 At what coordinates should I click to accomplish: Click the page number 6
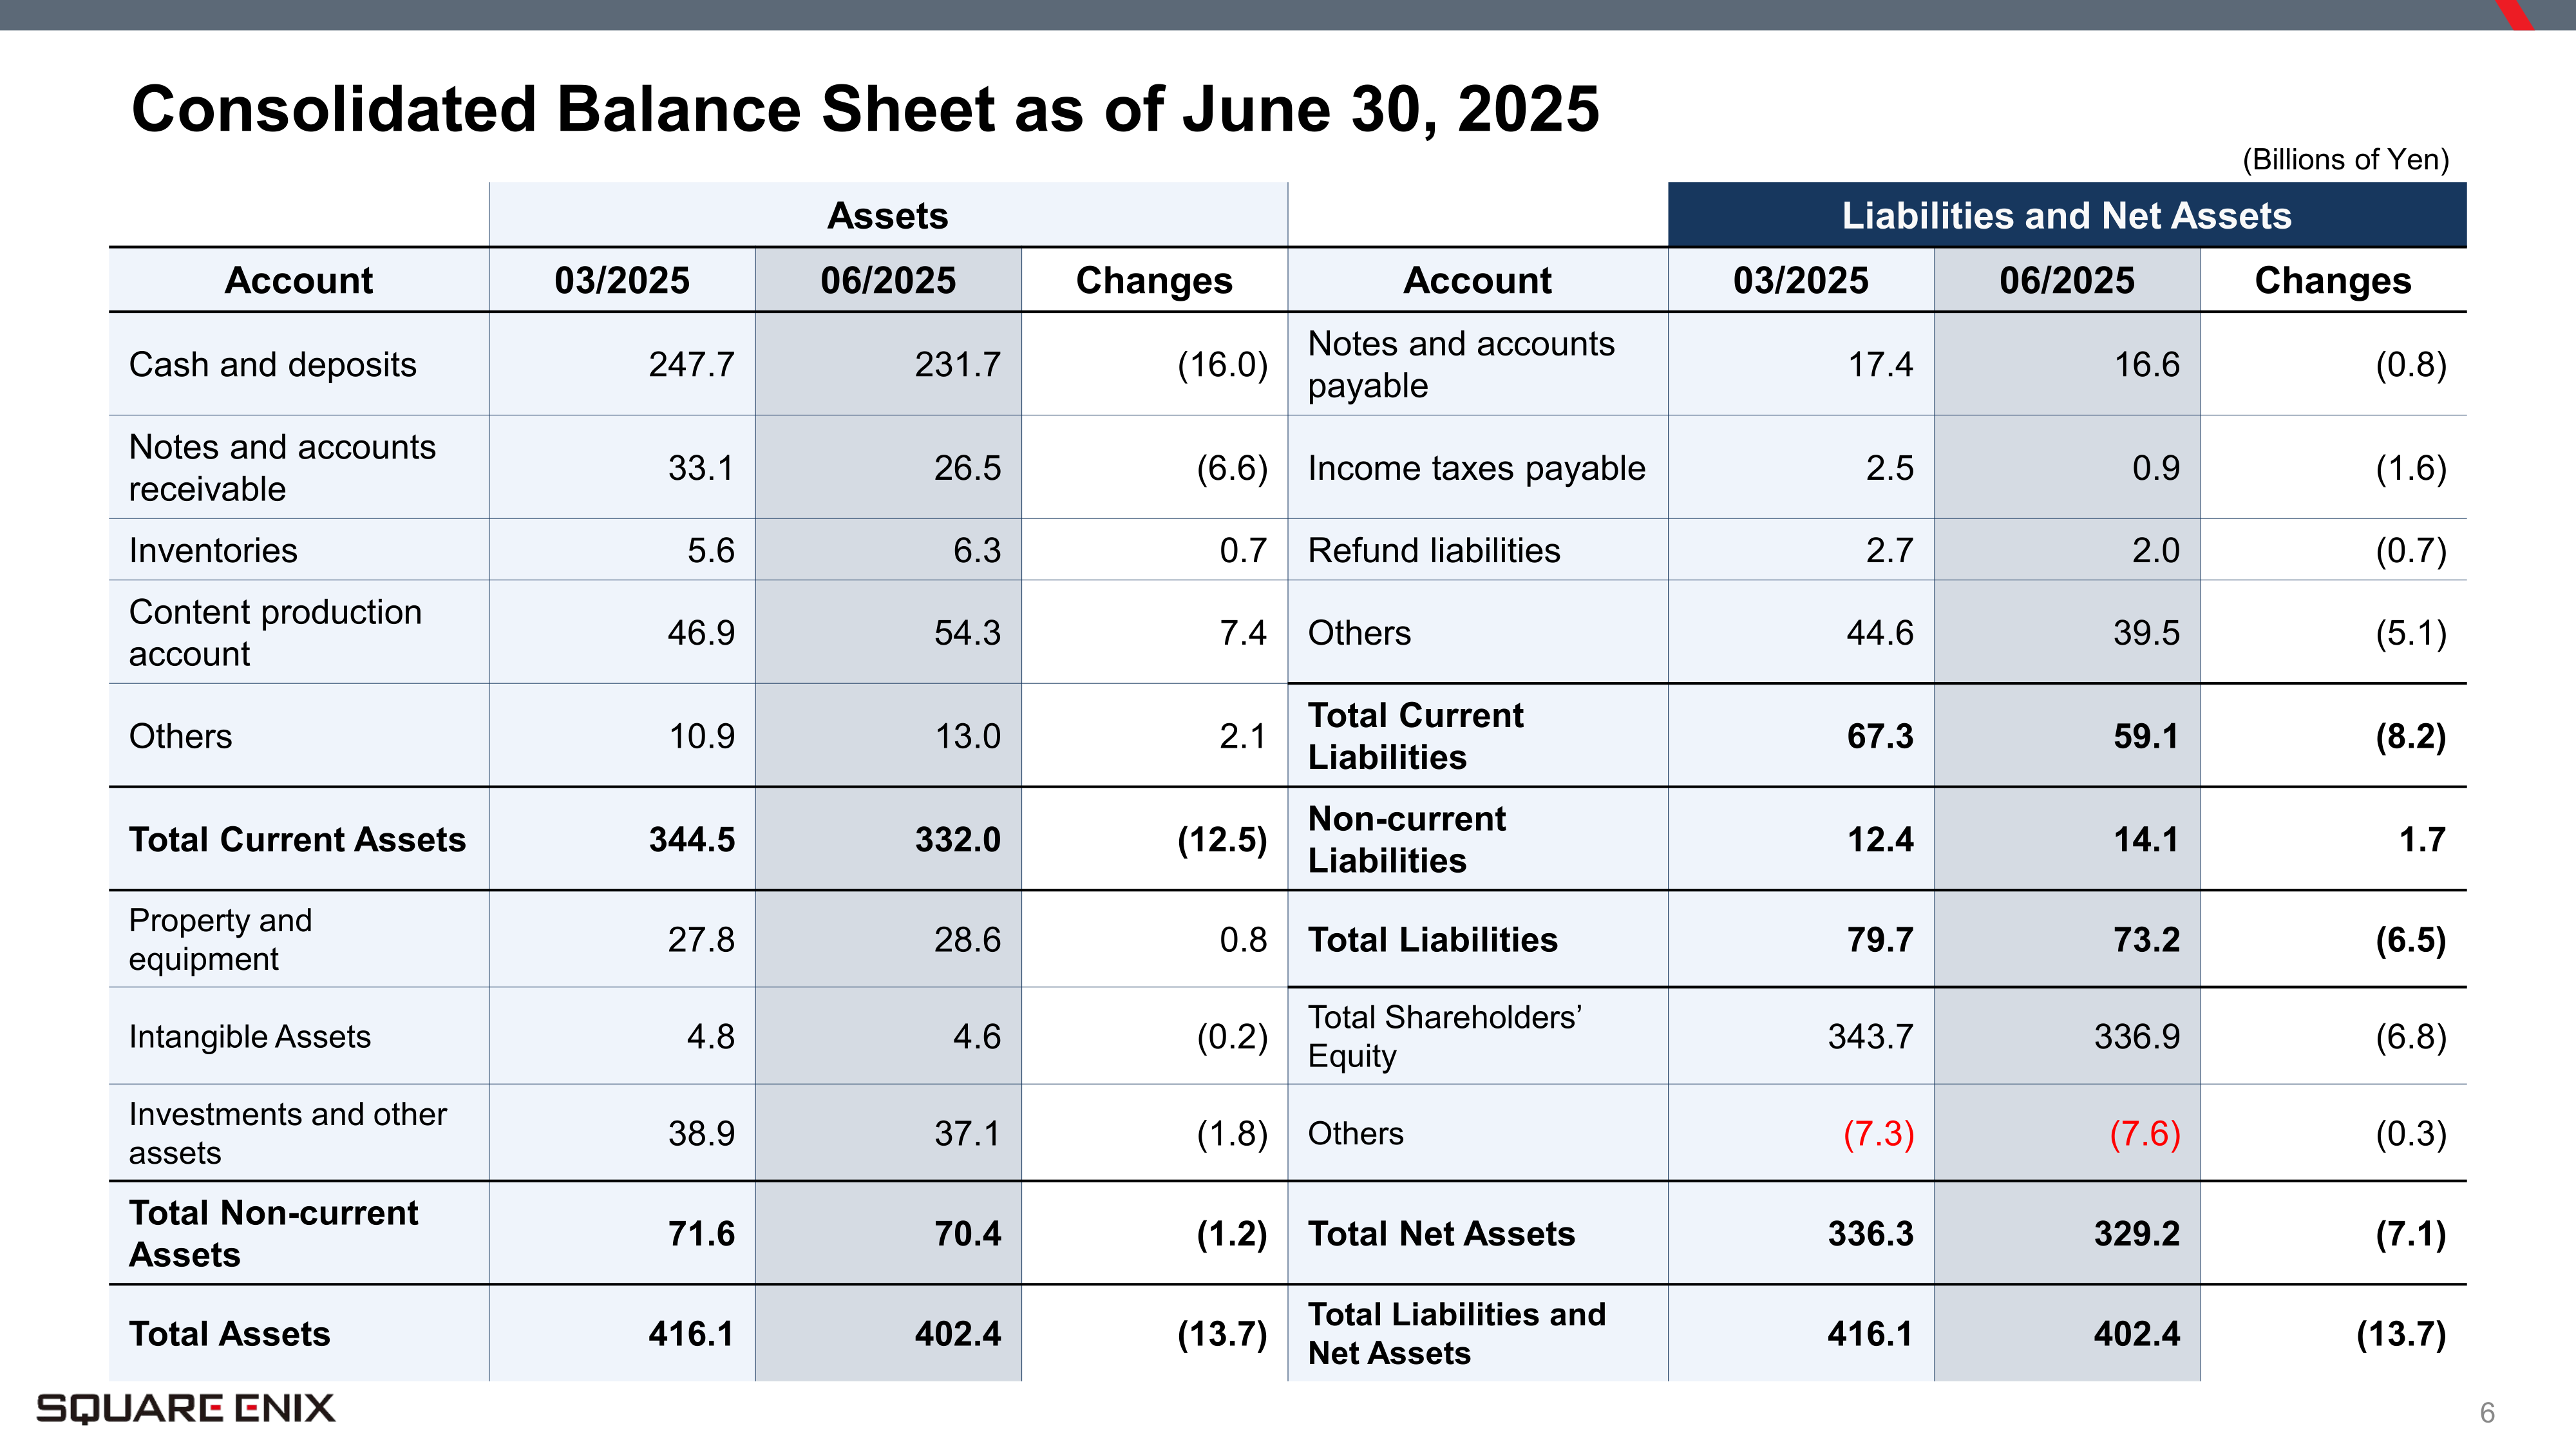tap(2487, 1412)
